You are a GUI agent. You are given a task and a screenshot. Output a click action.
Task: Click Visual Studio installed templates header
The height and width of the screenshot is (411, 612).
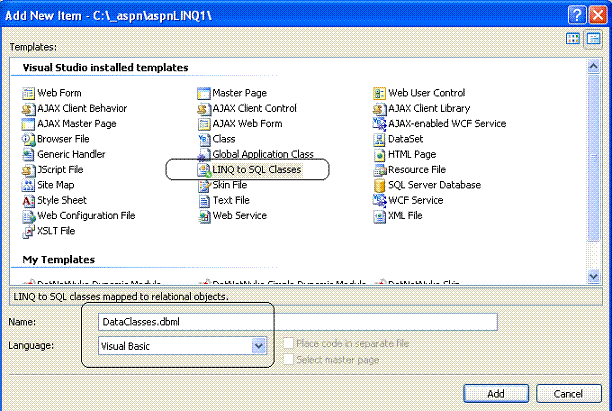(105, 68)
